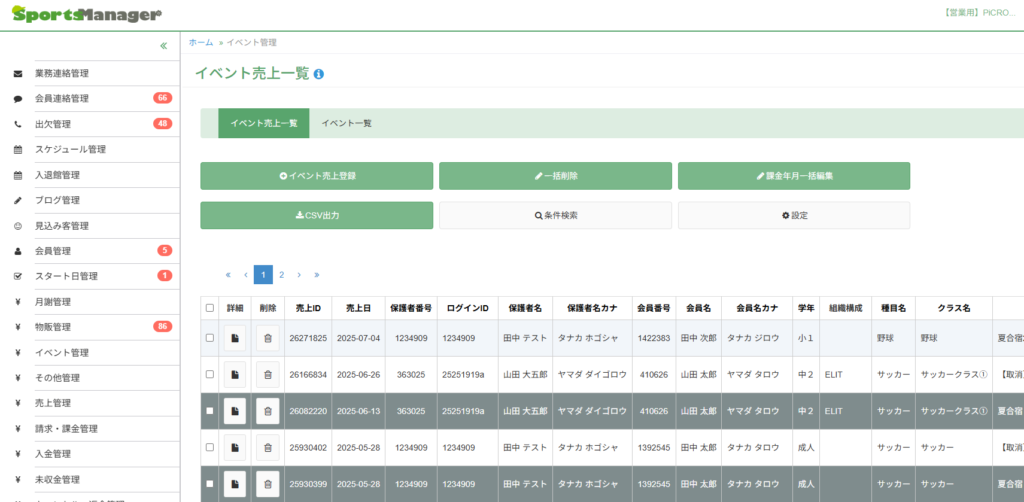
Task: Click the 売上日 column header
Action: (359, 308)
